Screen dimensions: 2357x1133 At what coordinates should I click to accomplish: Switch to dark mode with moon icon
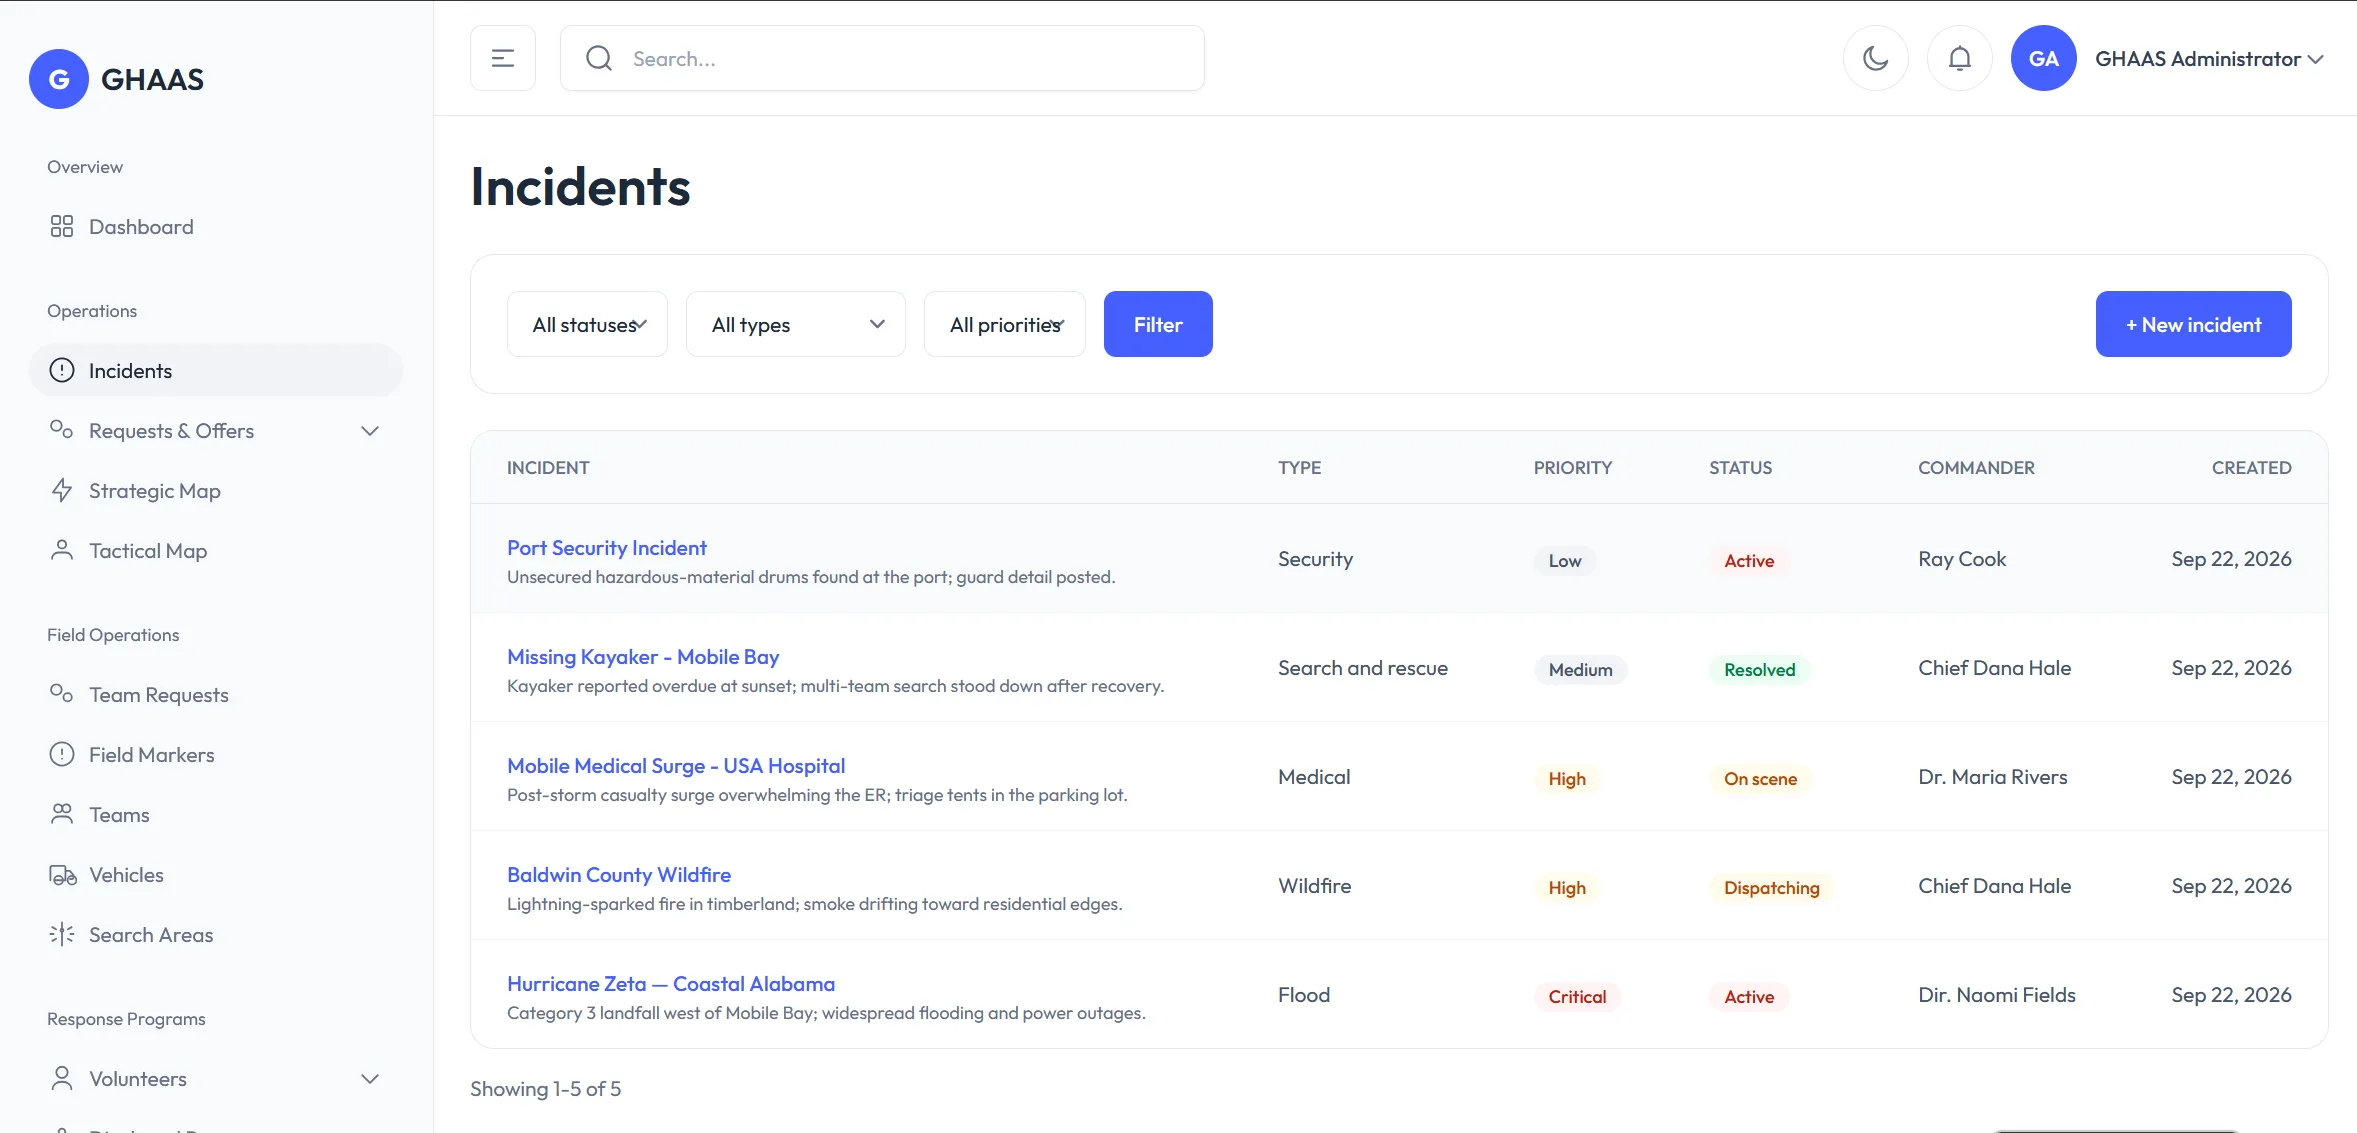[x=1876, y=58]
